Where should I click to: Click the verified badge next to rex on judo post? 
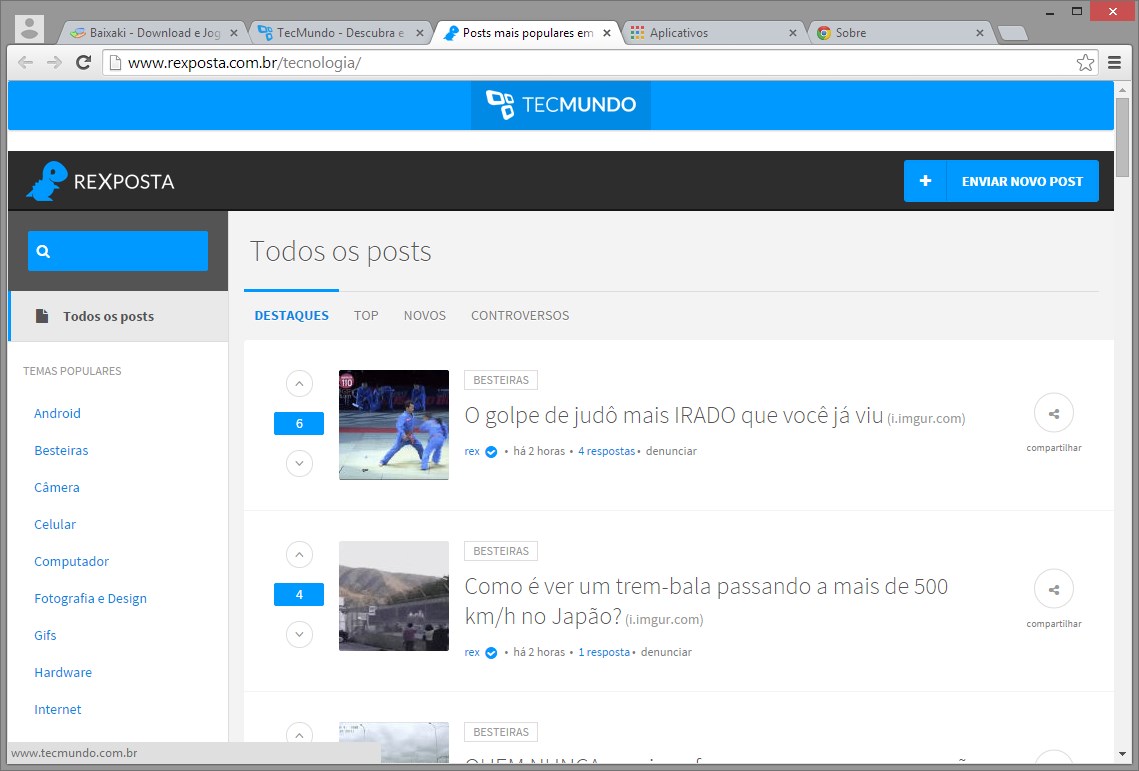pyautogui.click(x=491, y=452)
